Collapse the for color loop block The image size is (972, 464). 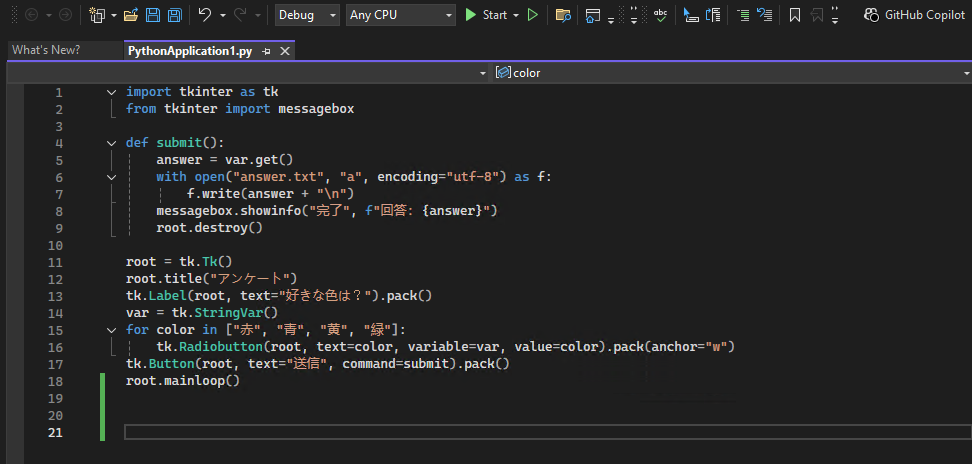tap(111, 330)
